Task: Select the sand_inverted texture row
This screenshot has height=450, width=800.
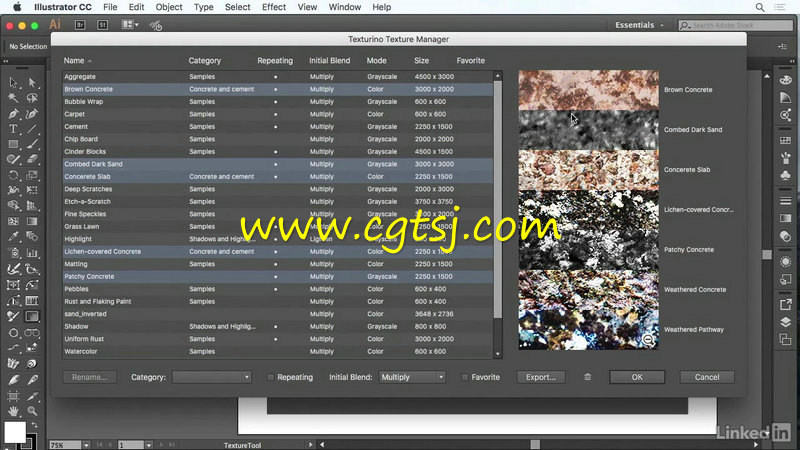Action: coord(278,314)
